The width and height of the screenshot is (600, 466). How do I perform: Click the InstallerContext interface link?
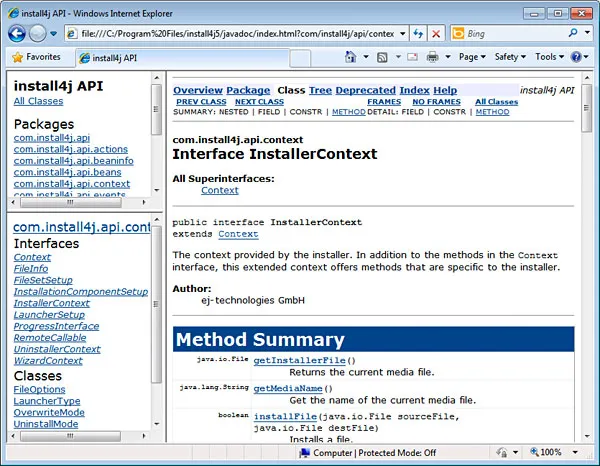tap(52, 303)
